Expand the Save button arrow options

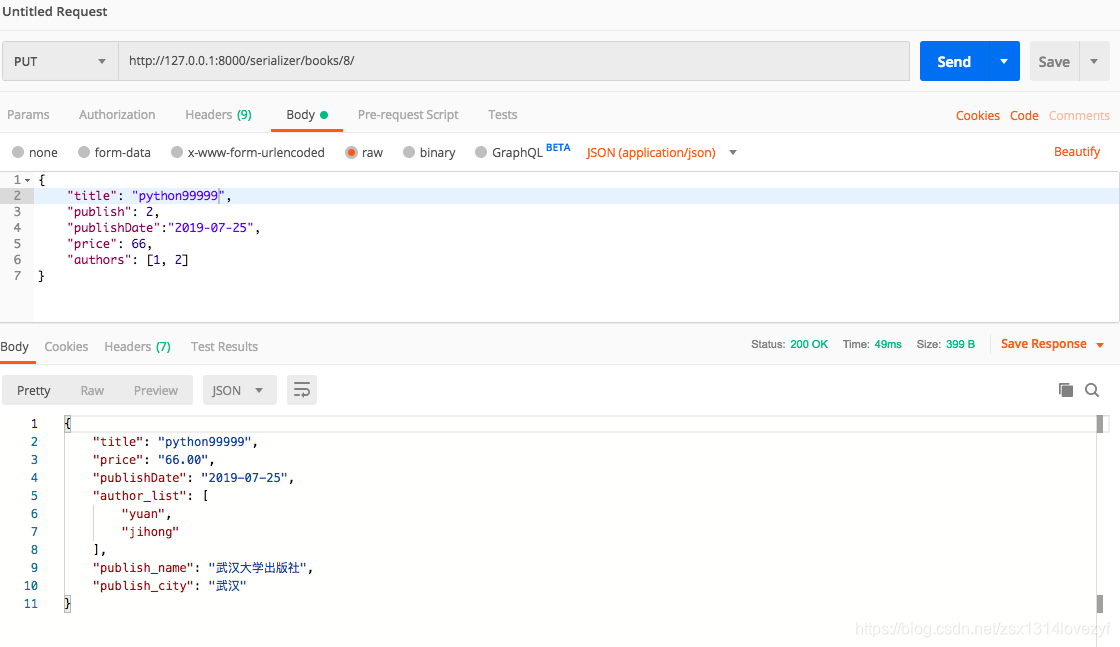[1094, 61]
